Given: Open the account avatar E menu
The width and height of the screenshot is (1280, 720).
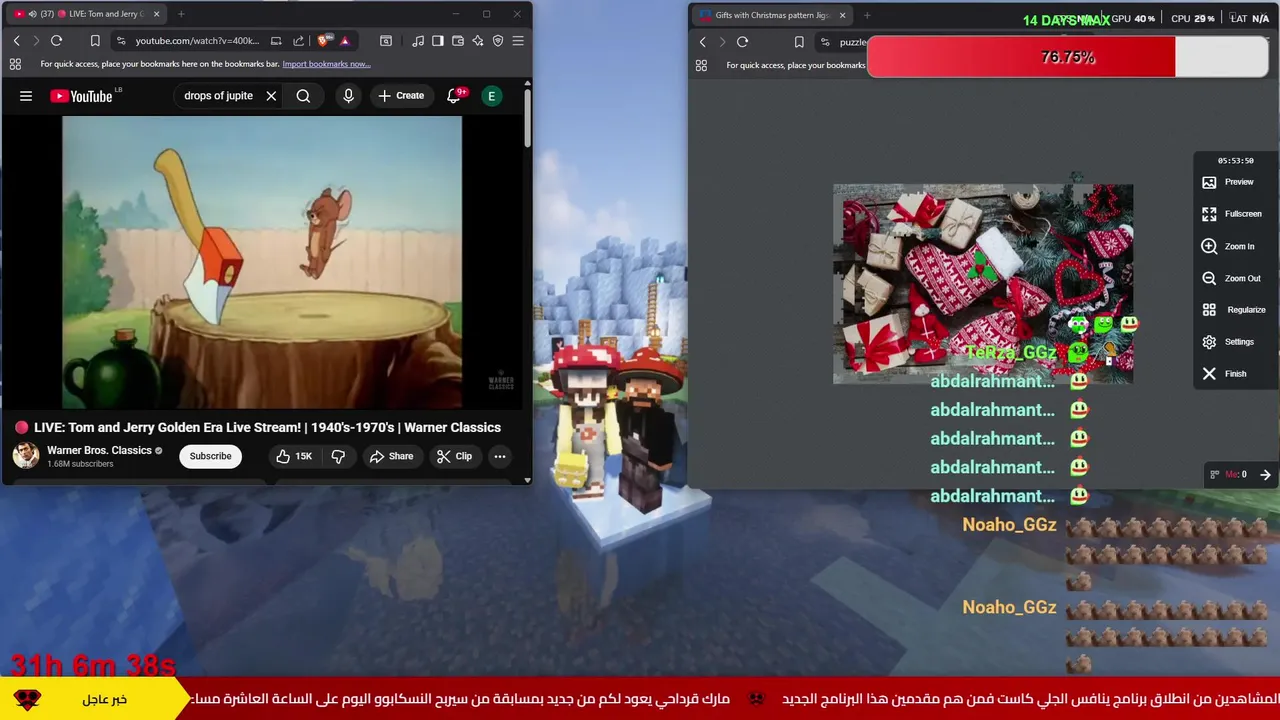Looking at the screenshot, I should coord(491,96).
